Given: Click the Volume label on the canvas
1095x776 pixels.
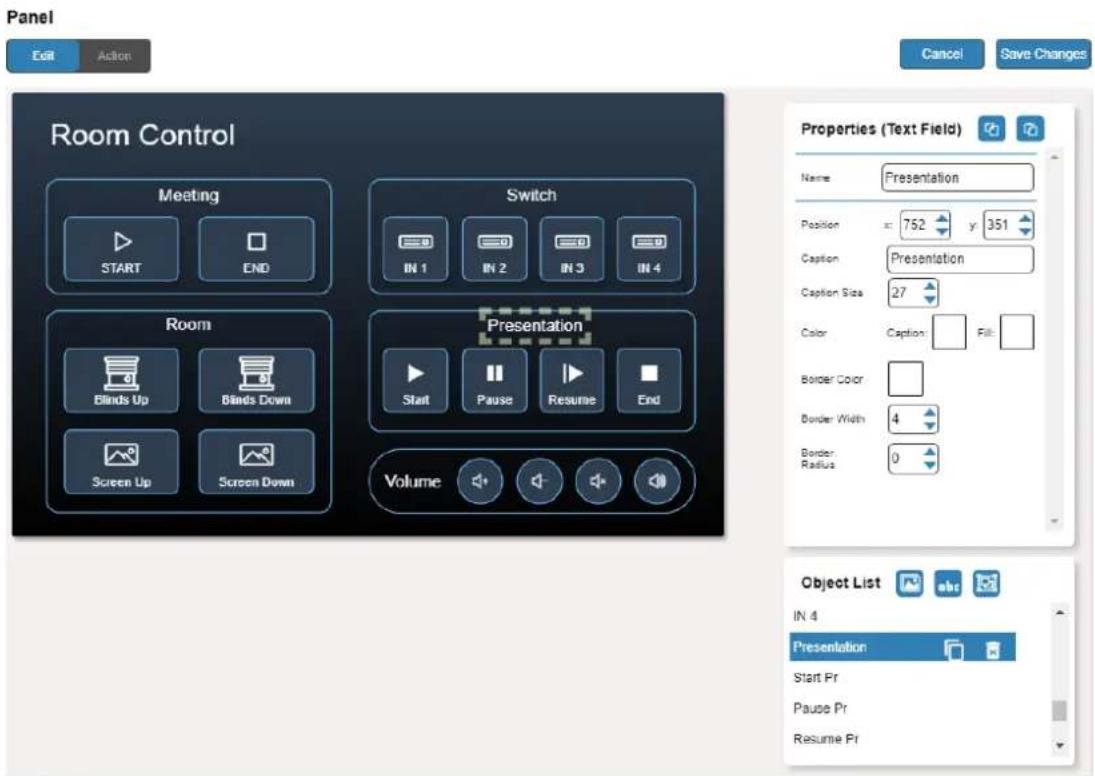Looking at the screenshot, I should [412, 481].
